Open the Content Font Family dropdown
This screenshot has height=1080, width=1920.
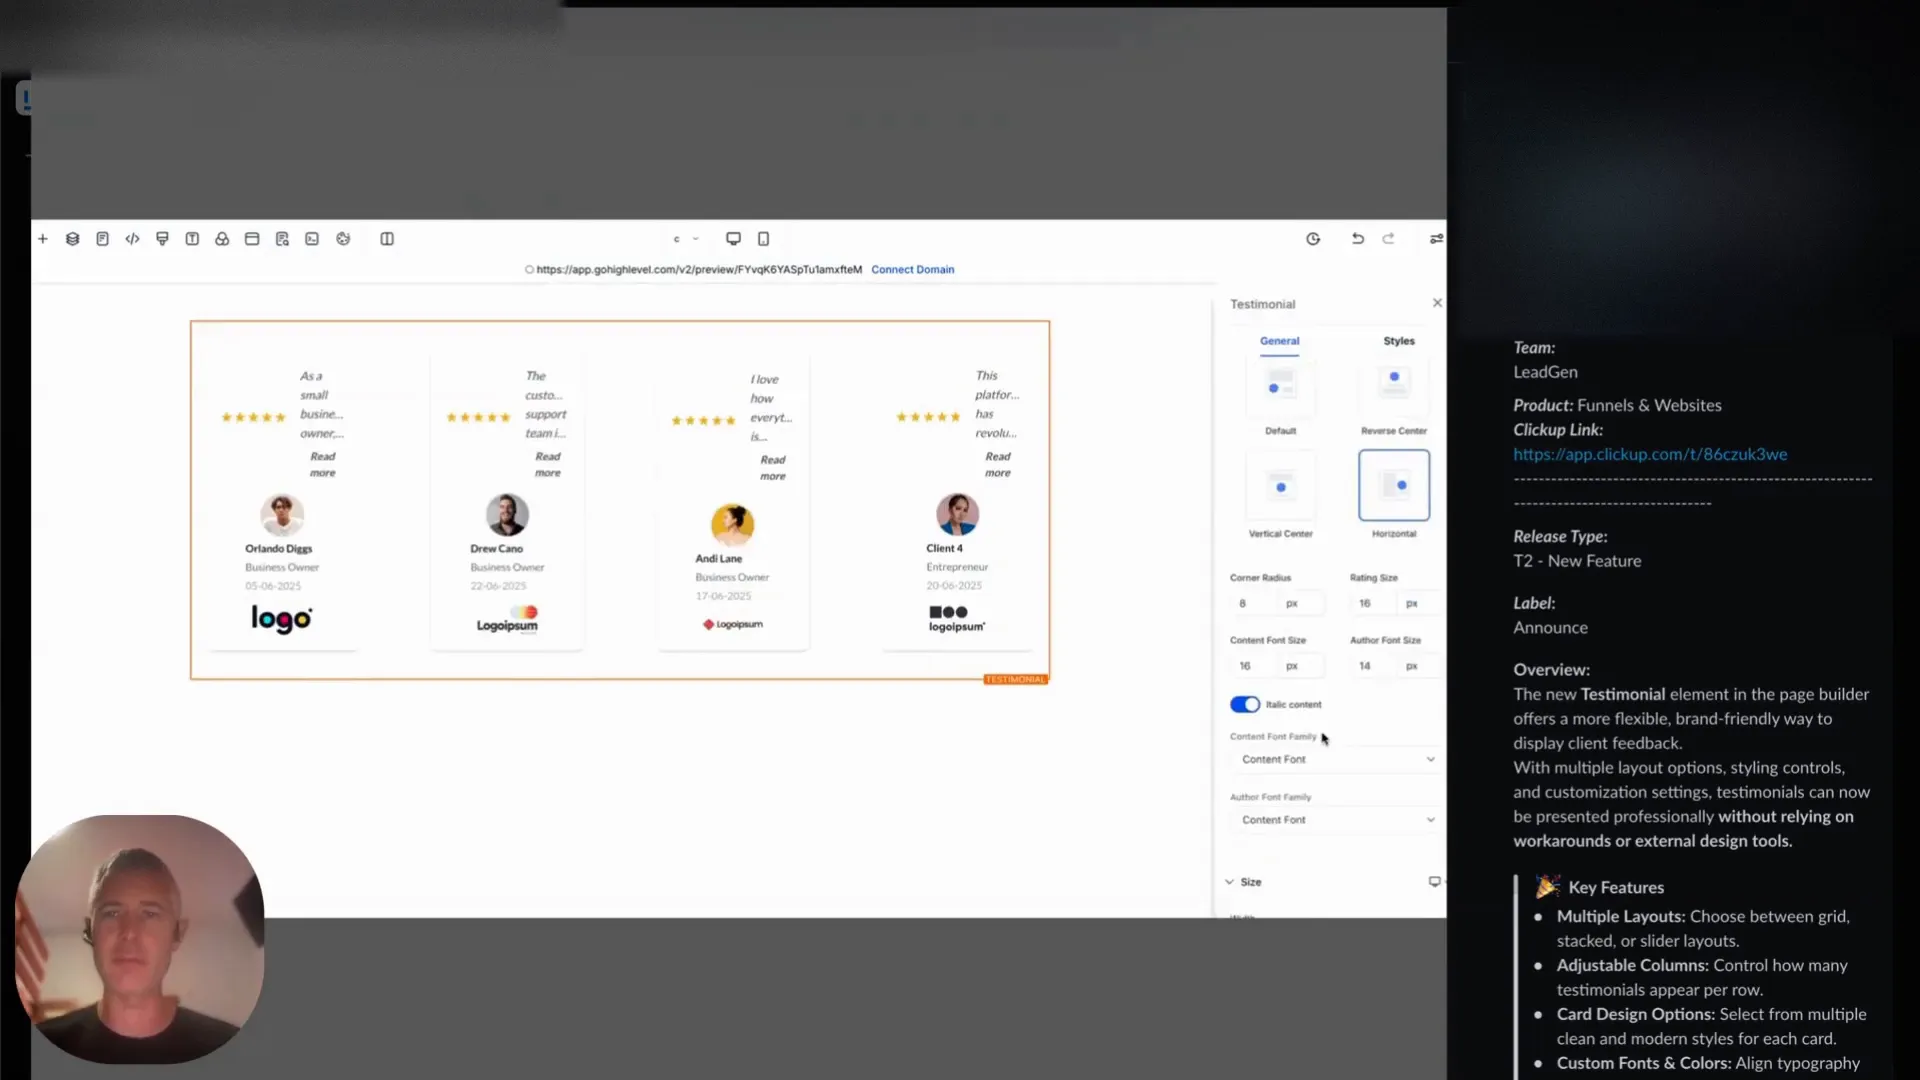coord(1335,759)
